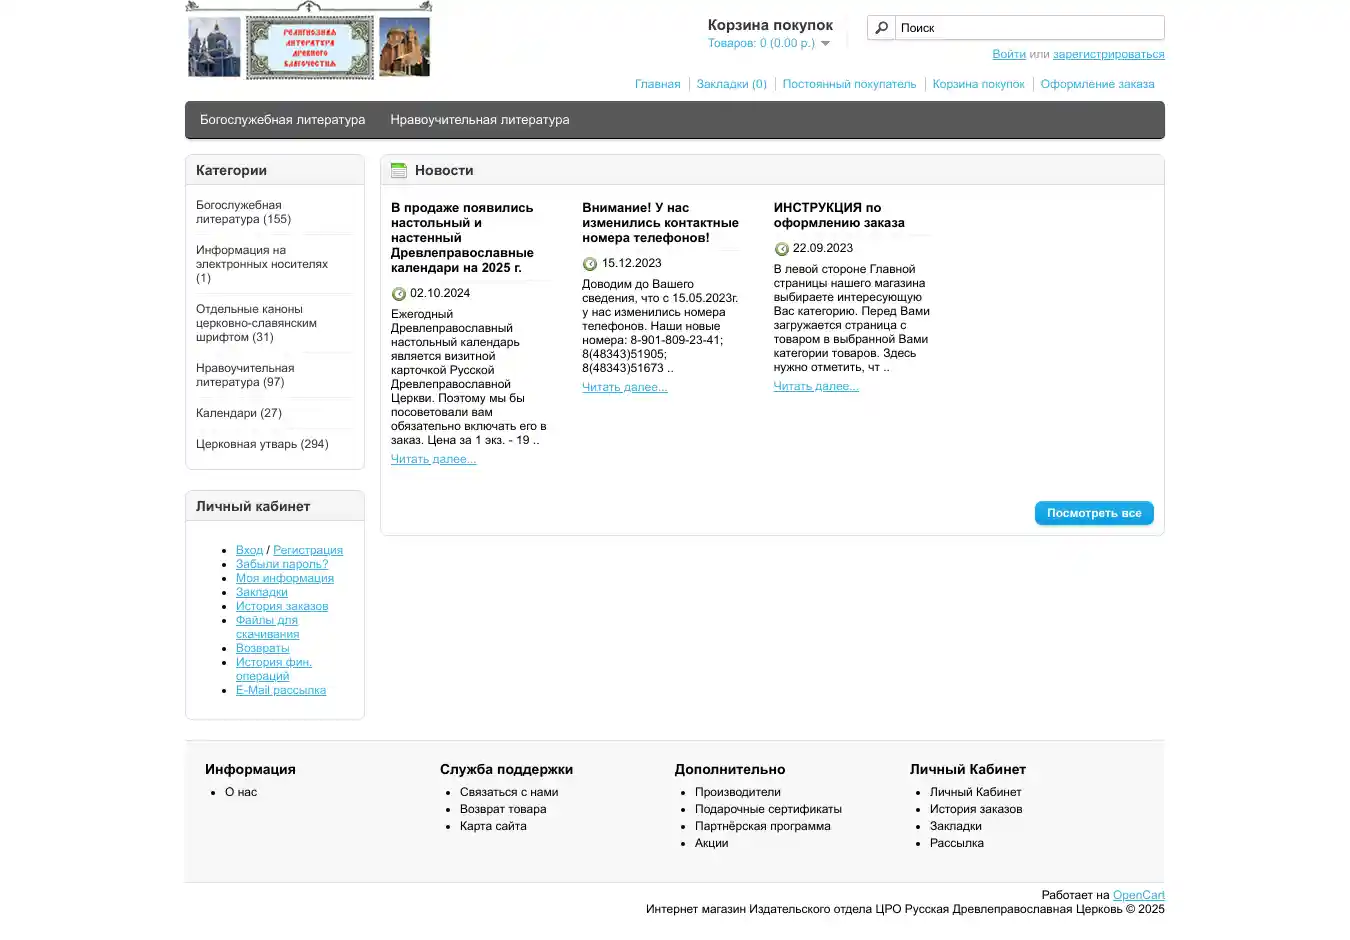The width and height of the screenshot is (1350, 940).
Task: Click the clock icon beside 22.09.2023
Action: click(x=781, y=249)
